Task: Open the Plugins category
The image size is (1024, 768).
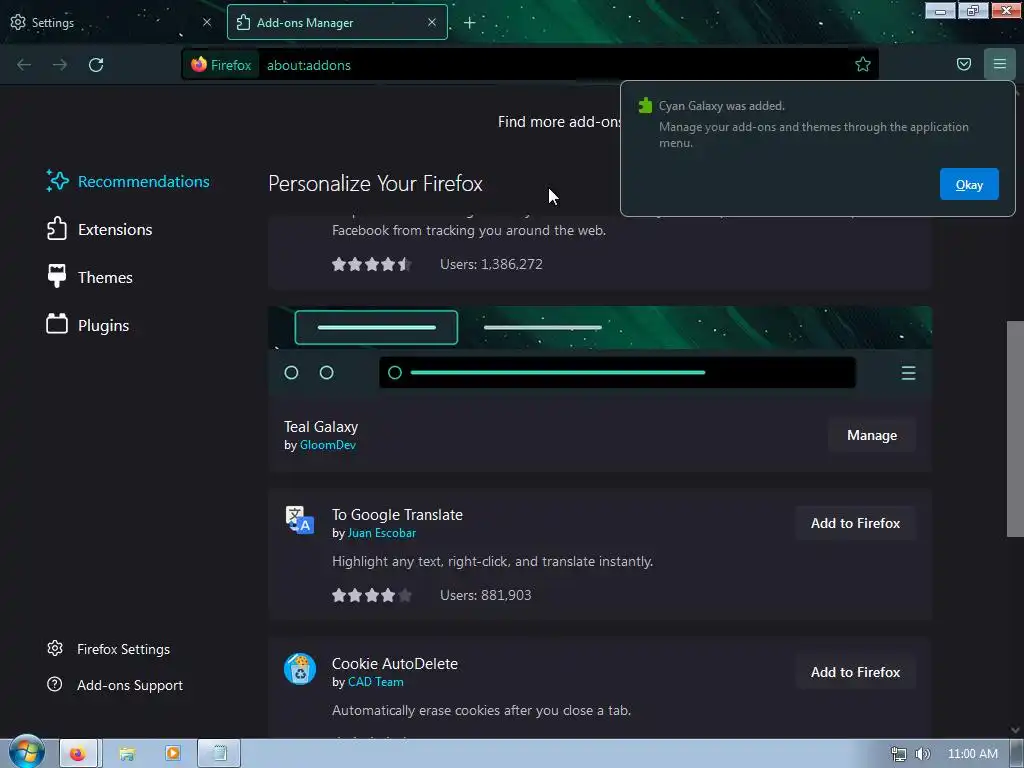Action: point(88,325)
